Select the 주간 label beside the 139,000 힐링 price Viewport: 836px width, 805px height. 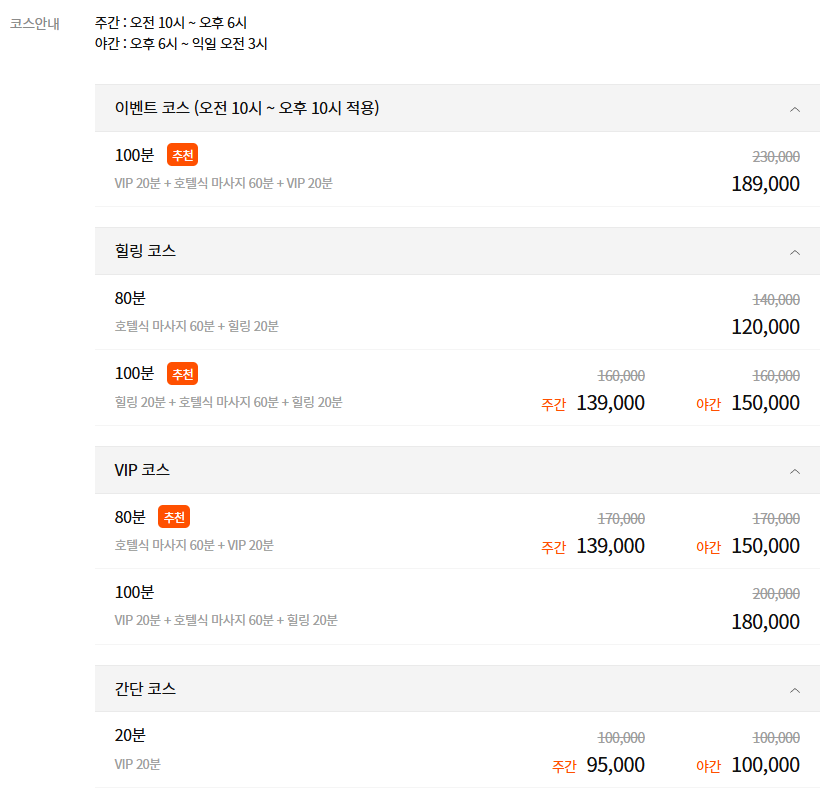(x=554, y=405)
